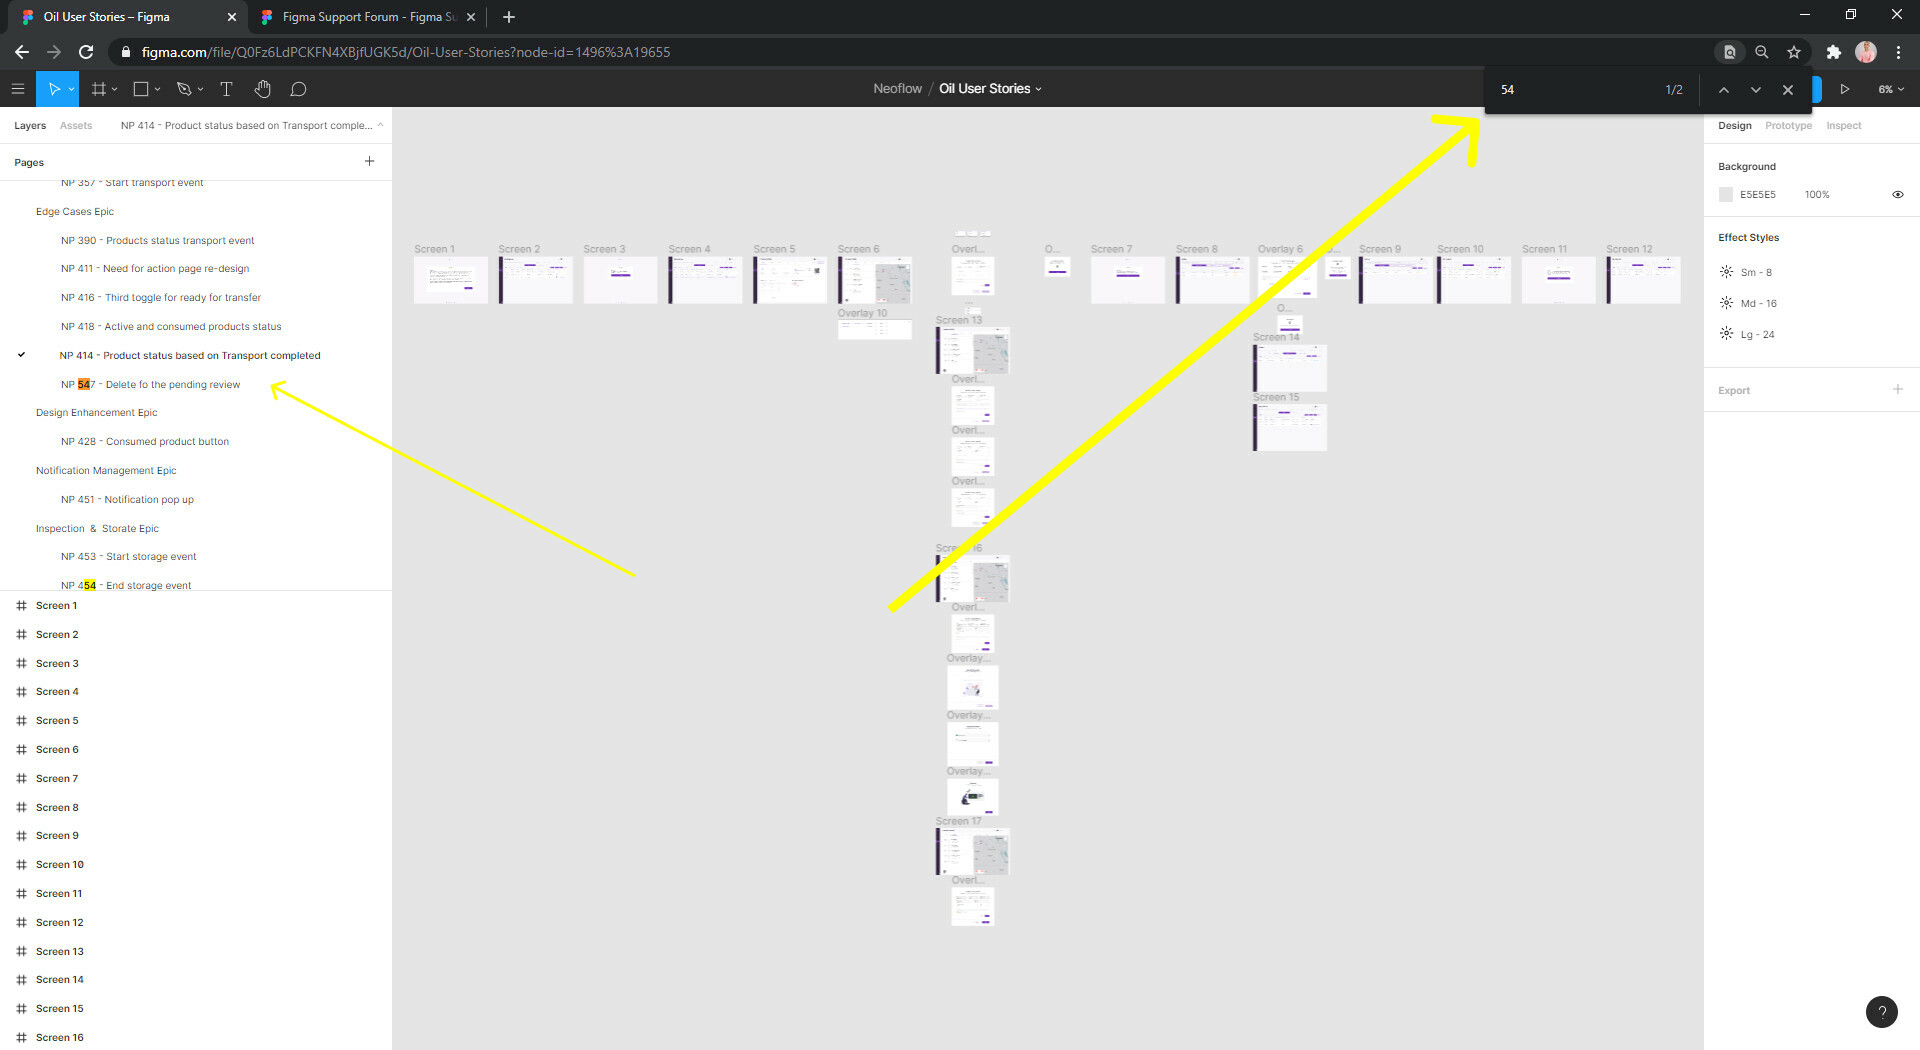Click the Chrome profile avatar
1920x1050 pixels.
[x=1866, y=52]
